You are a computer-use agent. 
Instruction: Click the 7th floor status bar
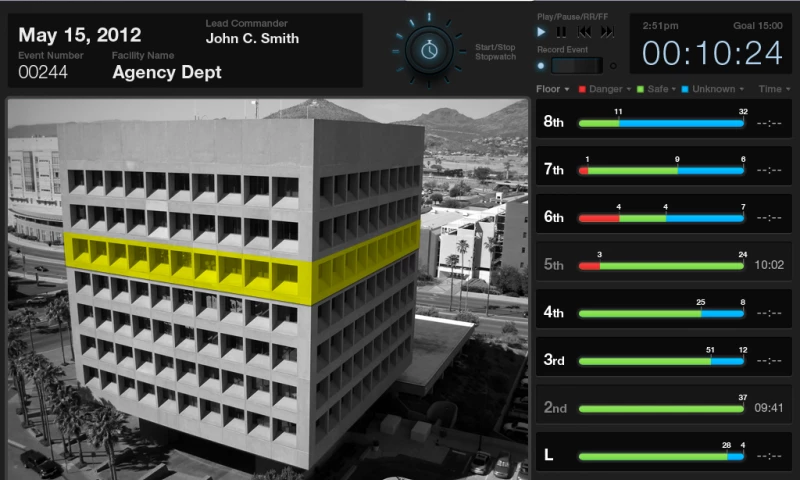coord(661,171)
